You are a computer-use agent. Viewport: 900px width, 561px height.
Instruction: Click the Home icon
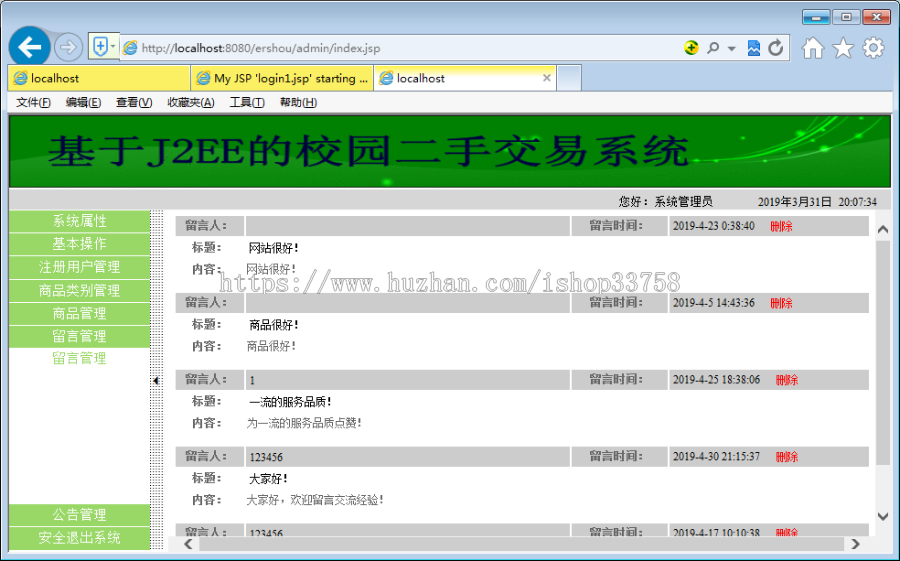click(x=813, y=48)
